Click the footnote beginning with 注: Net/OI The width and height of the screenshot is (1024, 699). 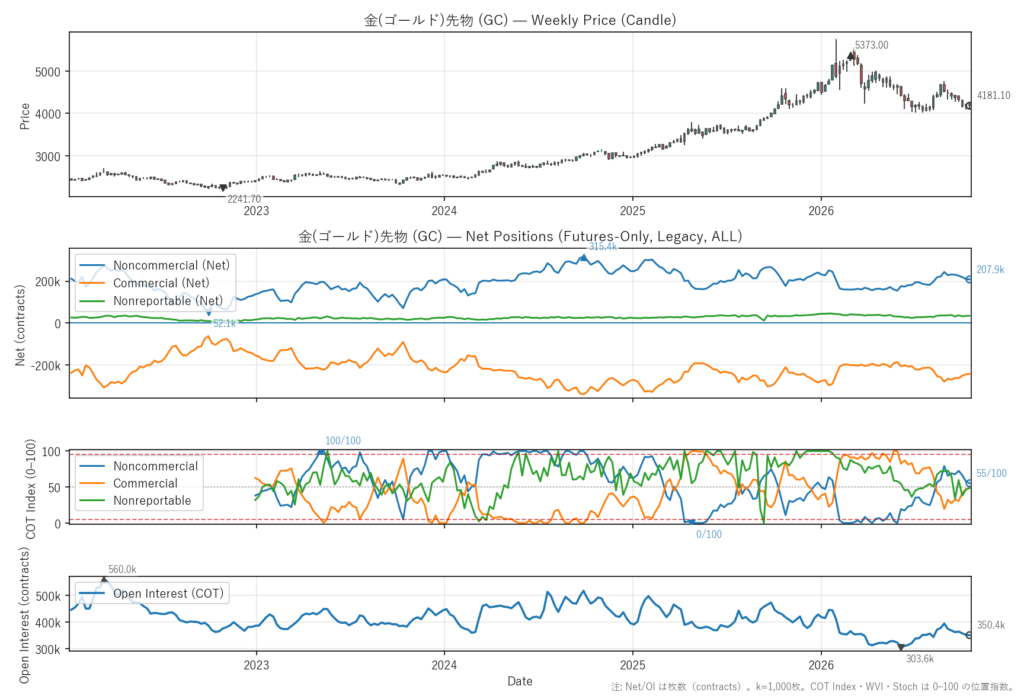pos(812,687)
